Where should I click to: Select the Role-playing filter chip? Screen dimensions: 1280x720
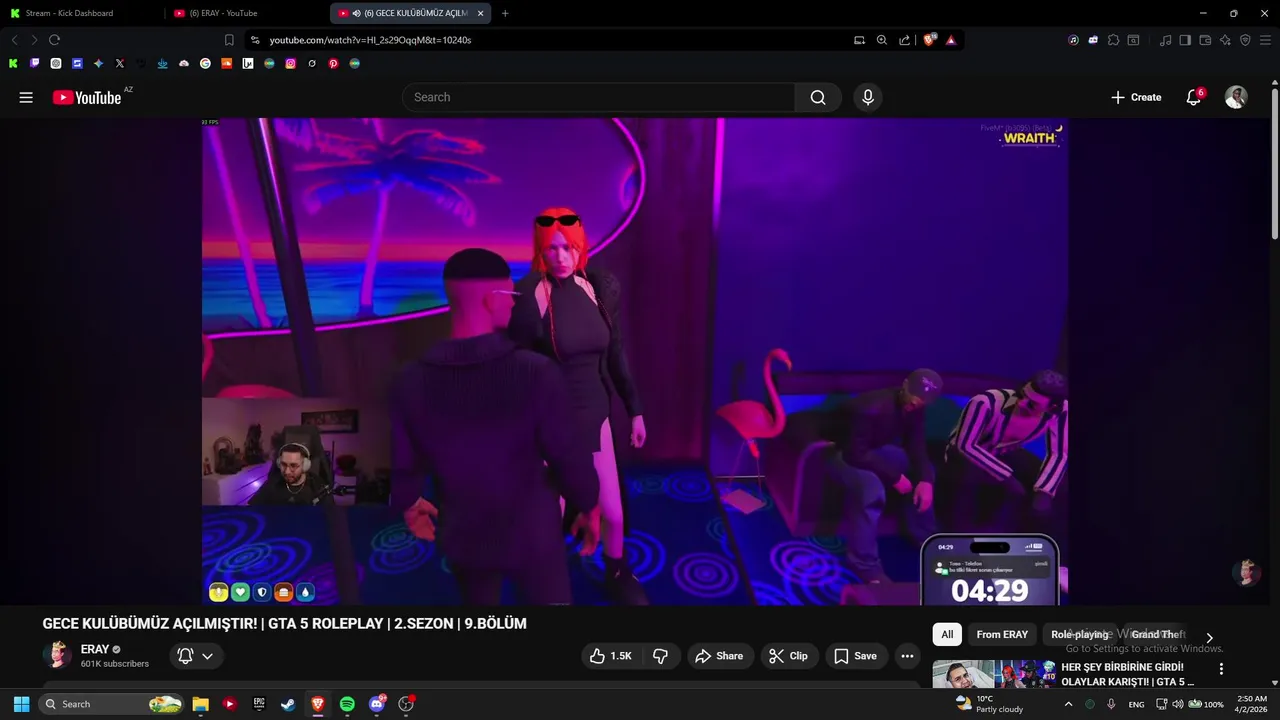tap(1080, 634)
